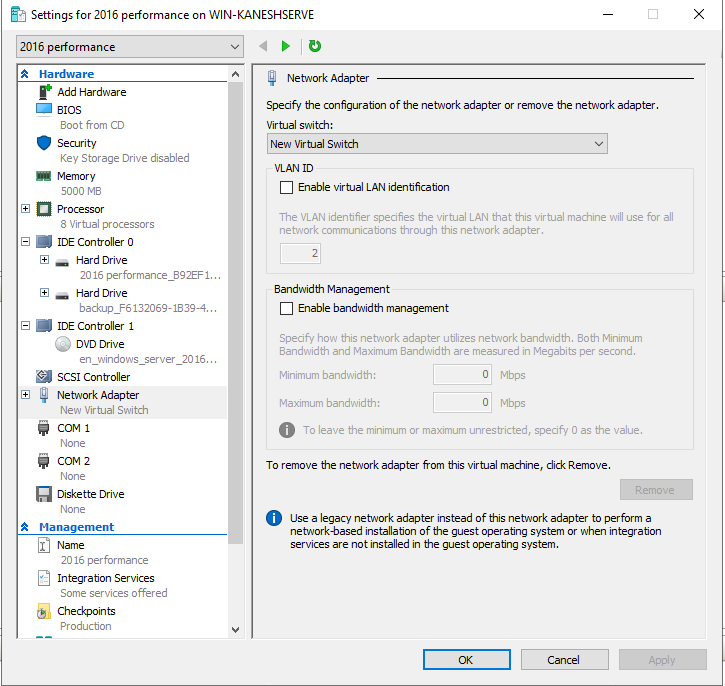725x686 pixels.
Task: Click the green refresh icon in toolbar
Action: [315, 46]
